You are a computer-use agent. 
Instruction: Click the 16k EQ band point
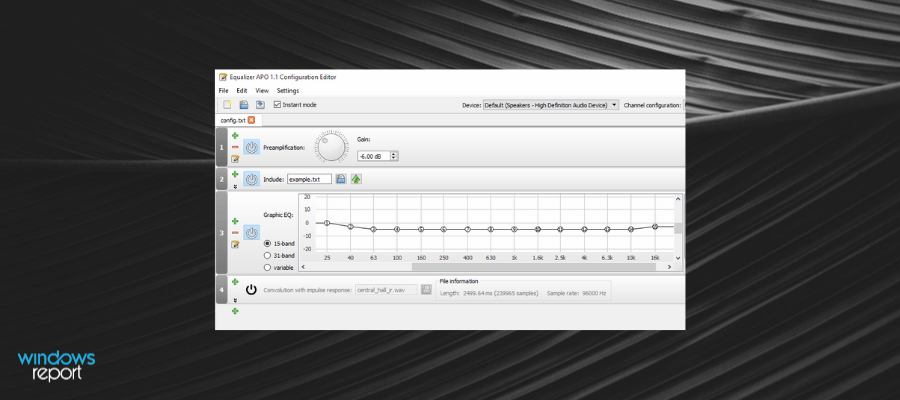[654, 227]
